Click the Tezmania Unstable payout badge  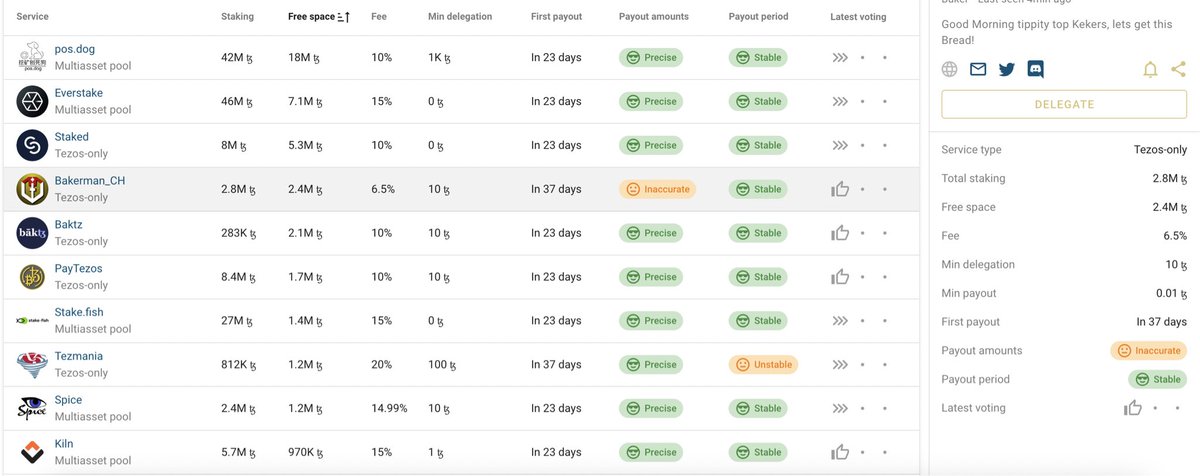[763, 365]
